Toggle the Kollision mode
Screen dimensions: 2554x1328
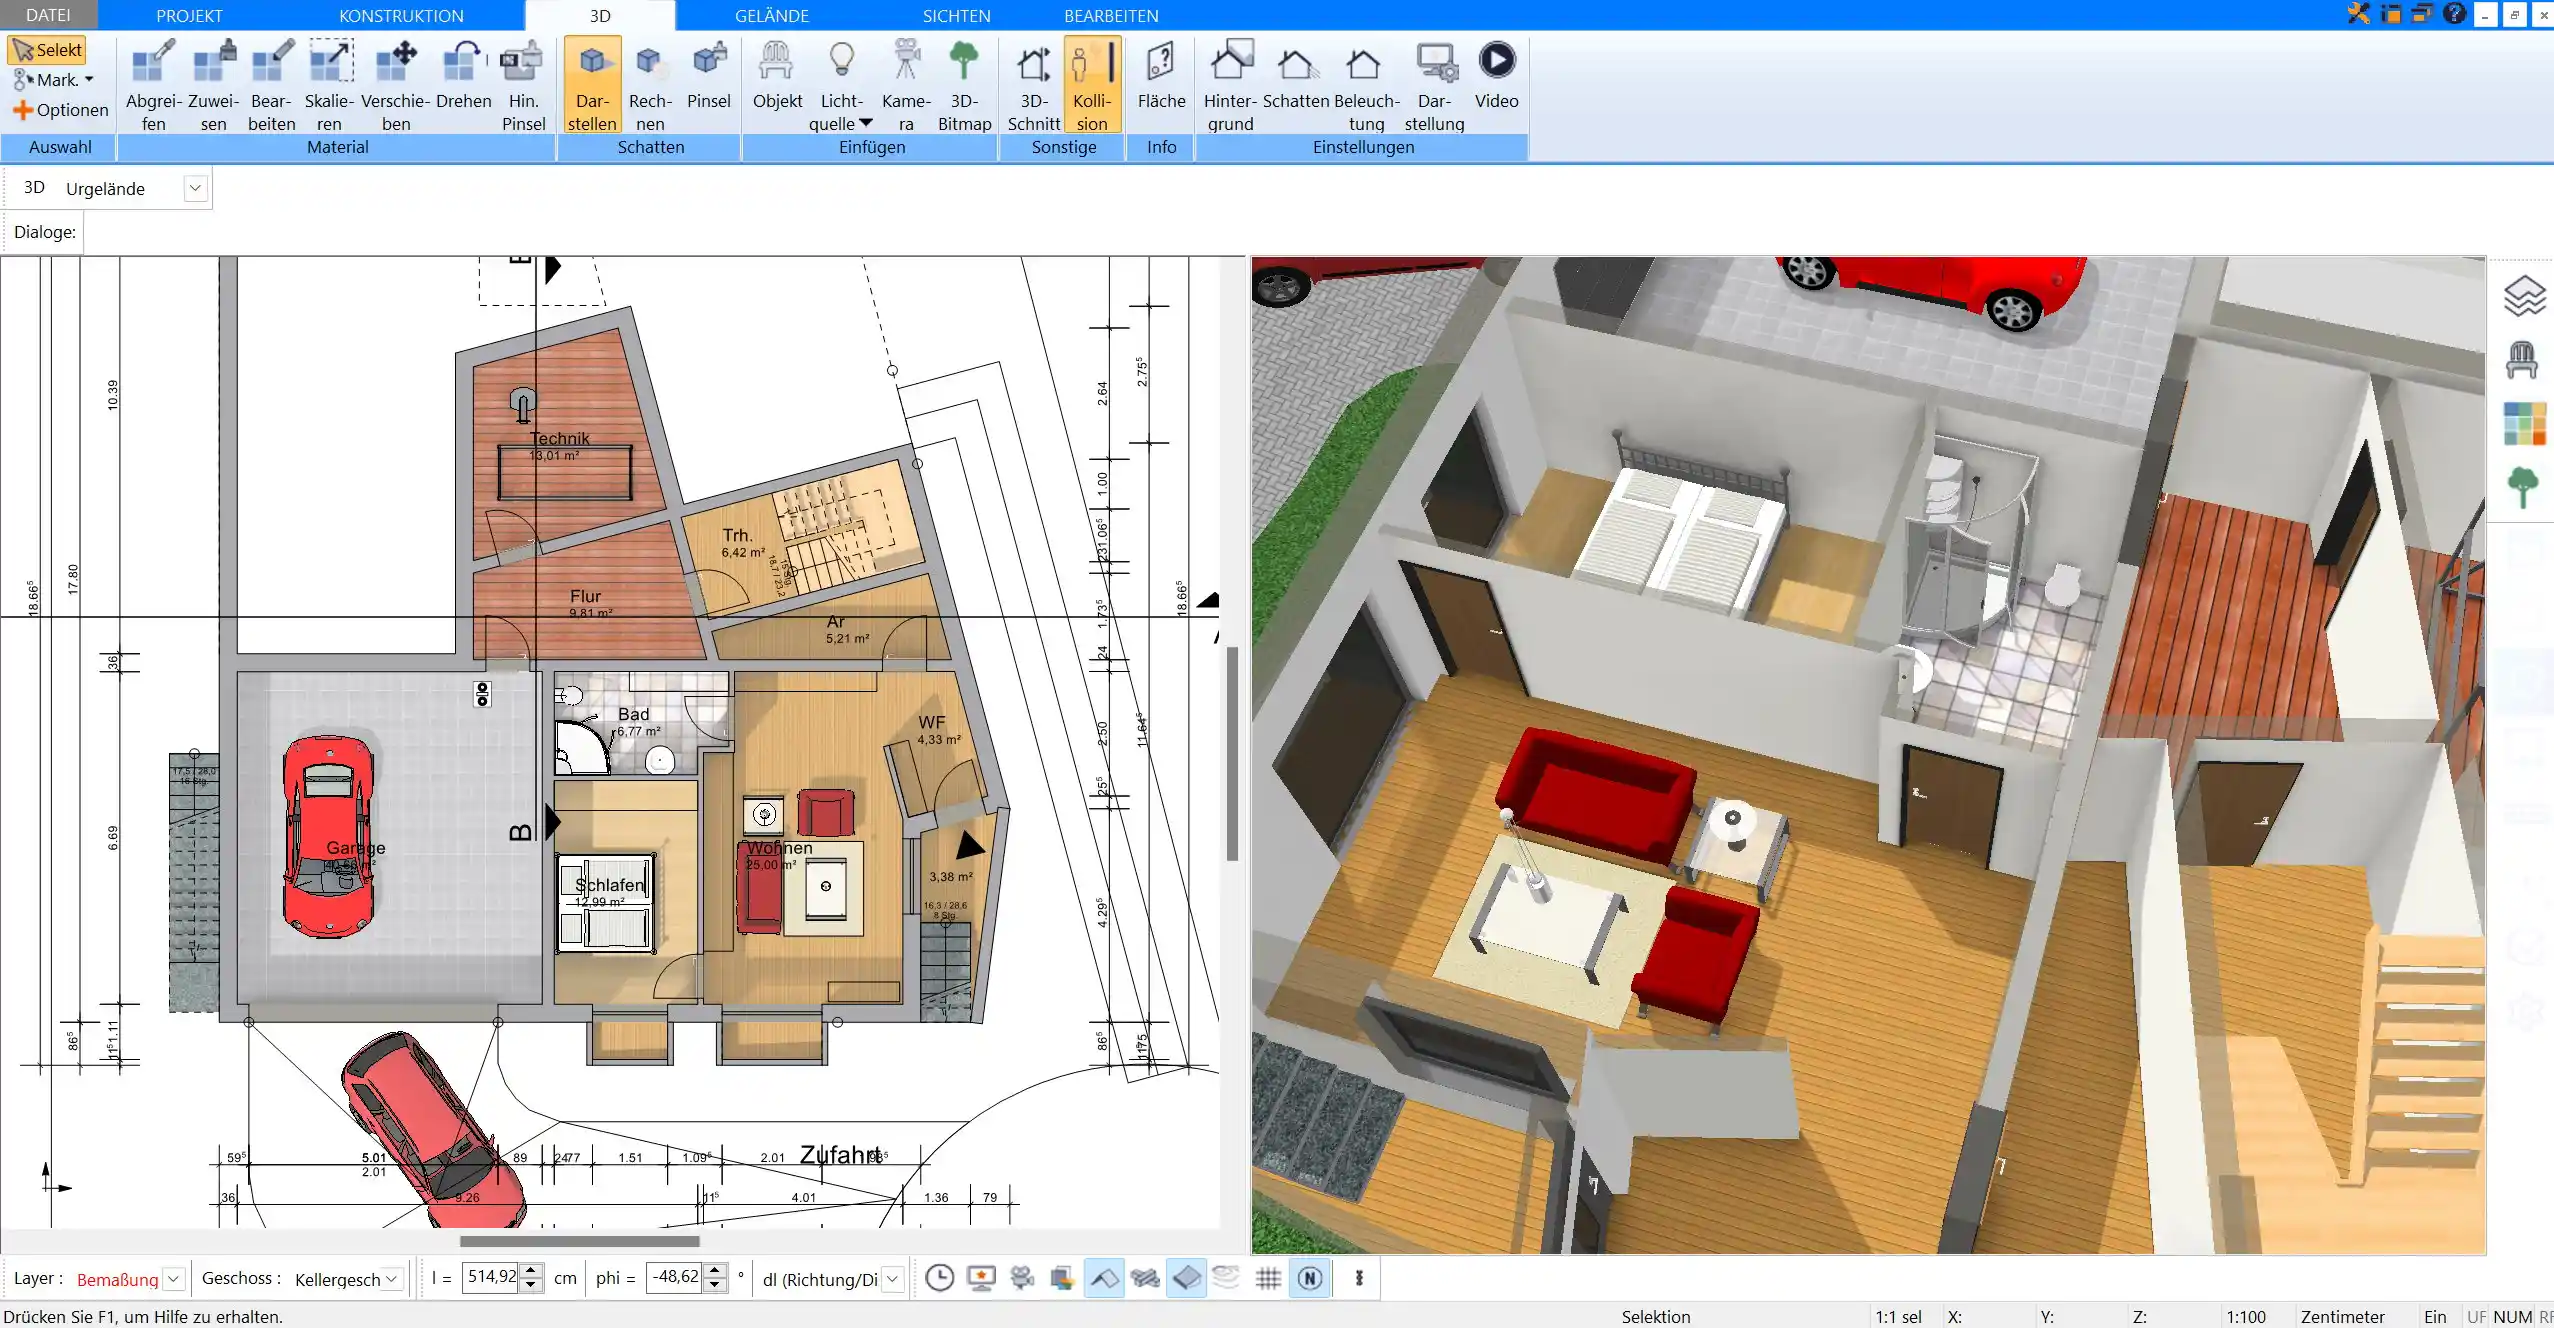pyautogui.click(x=1092, y=85)
